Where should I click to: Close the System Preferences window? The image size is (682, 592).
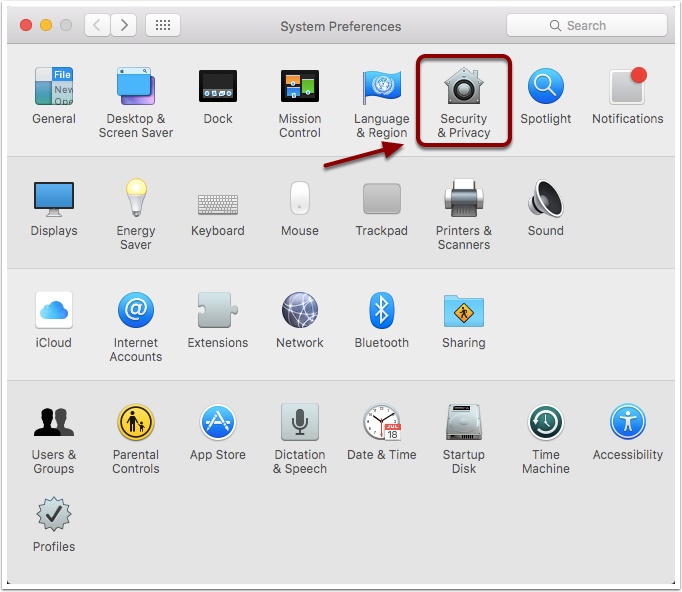click(x=26, y=25)
